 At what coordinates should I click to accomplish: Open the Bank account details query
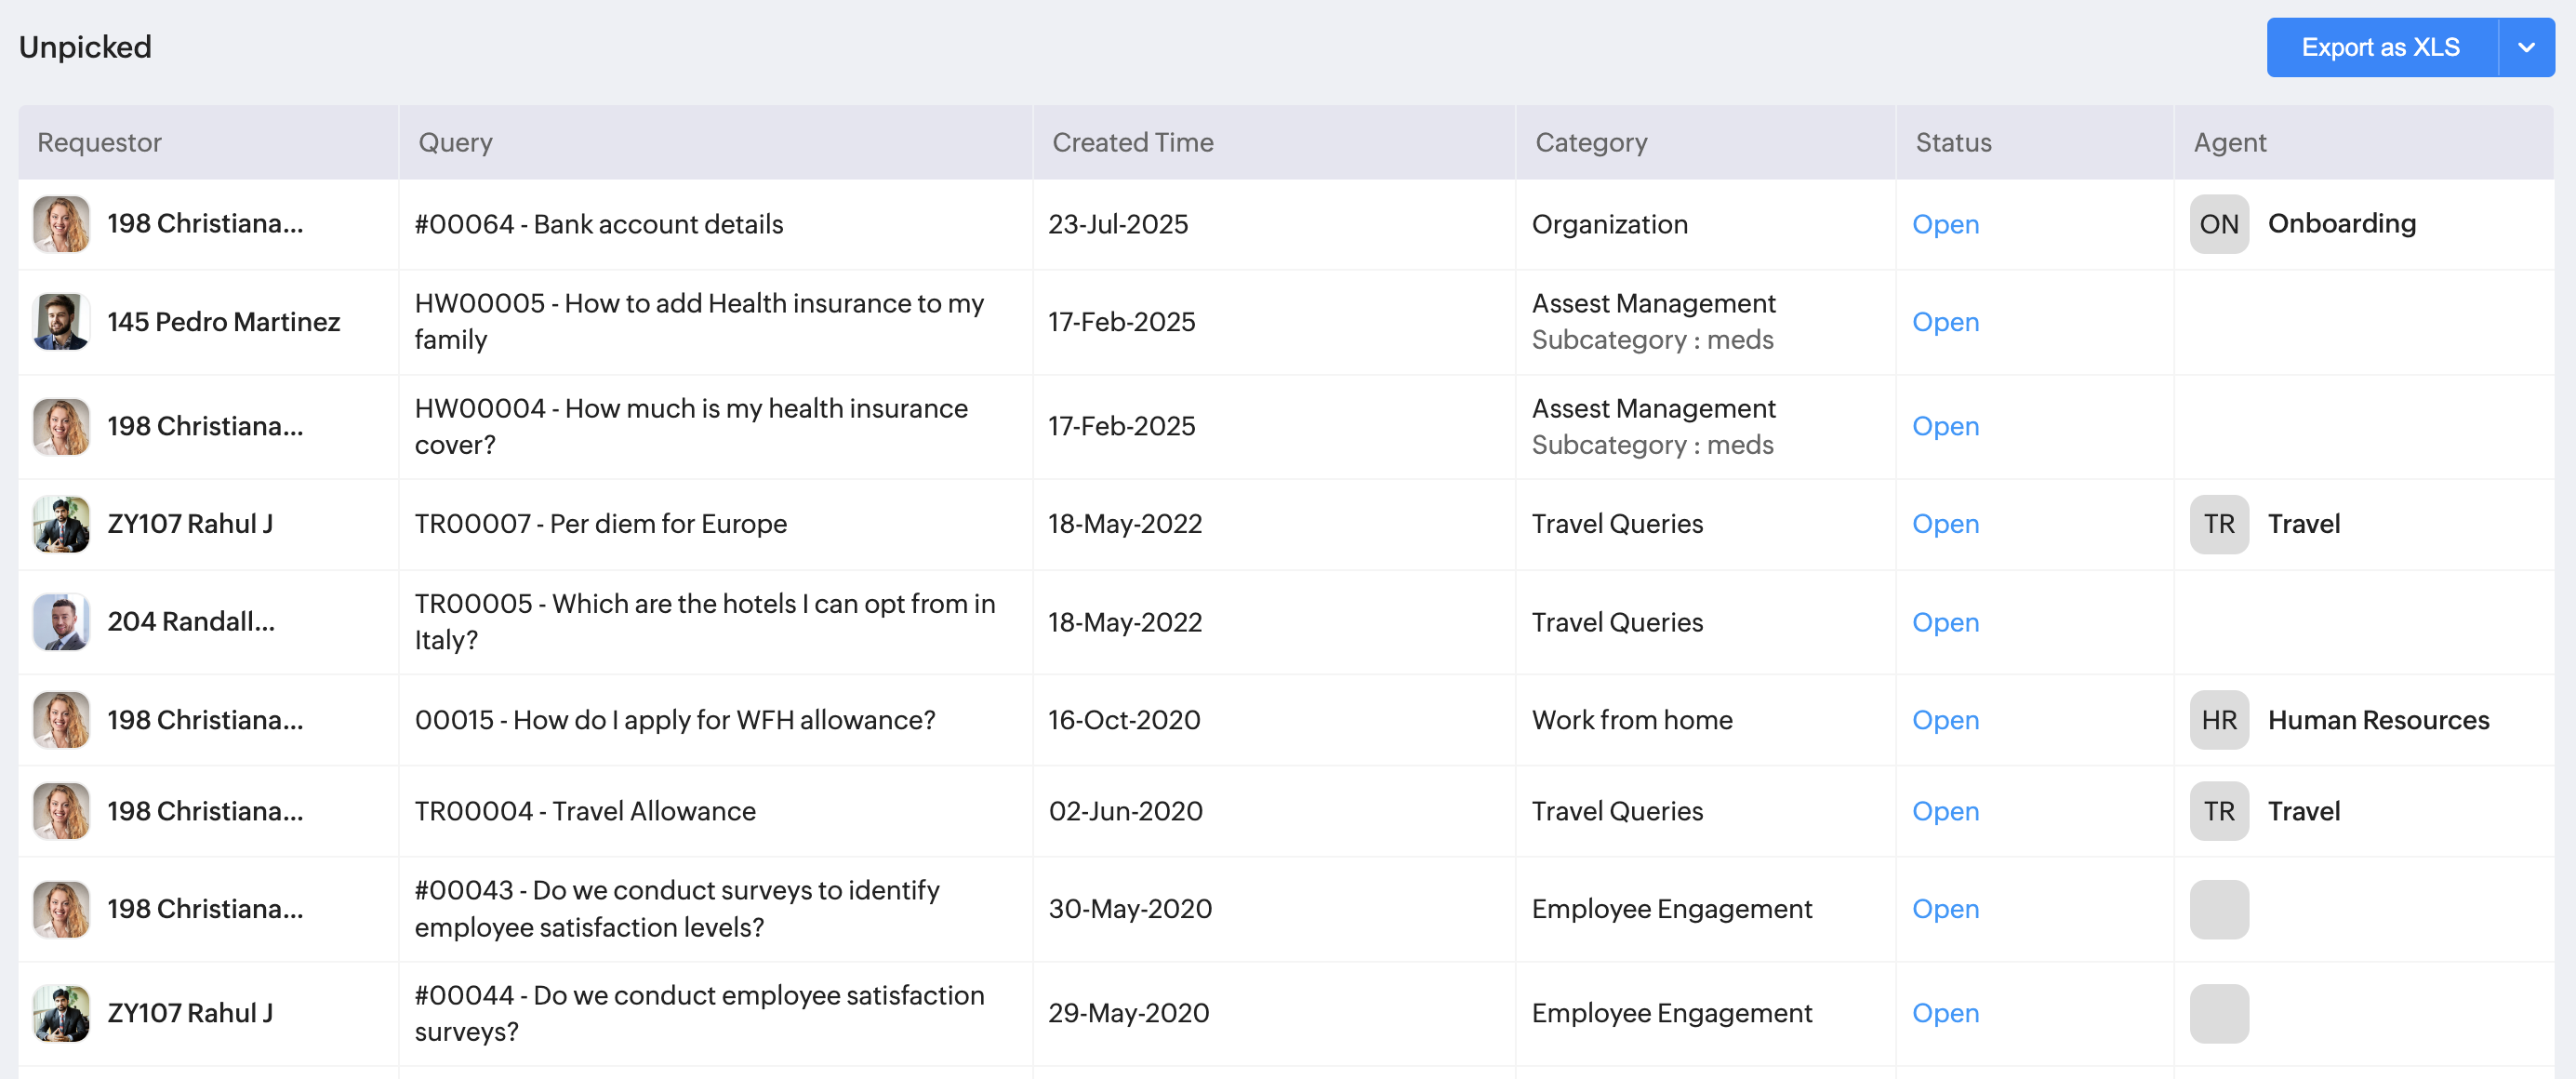[x=598, y=224]
